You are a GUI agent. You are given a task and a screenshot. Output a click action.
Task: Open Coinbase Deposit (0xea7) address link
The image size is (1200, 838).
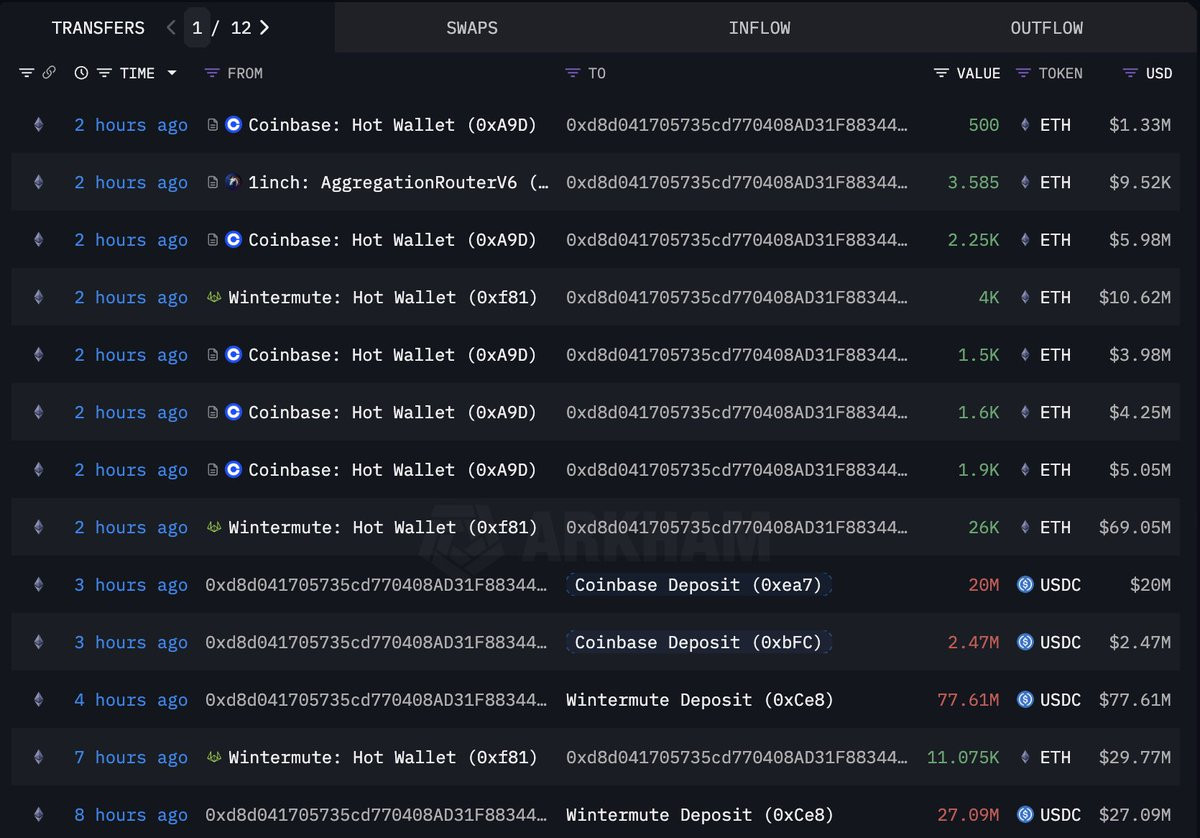[x=698, y=585]
